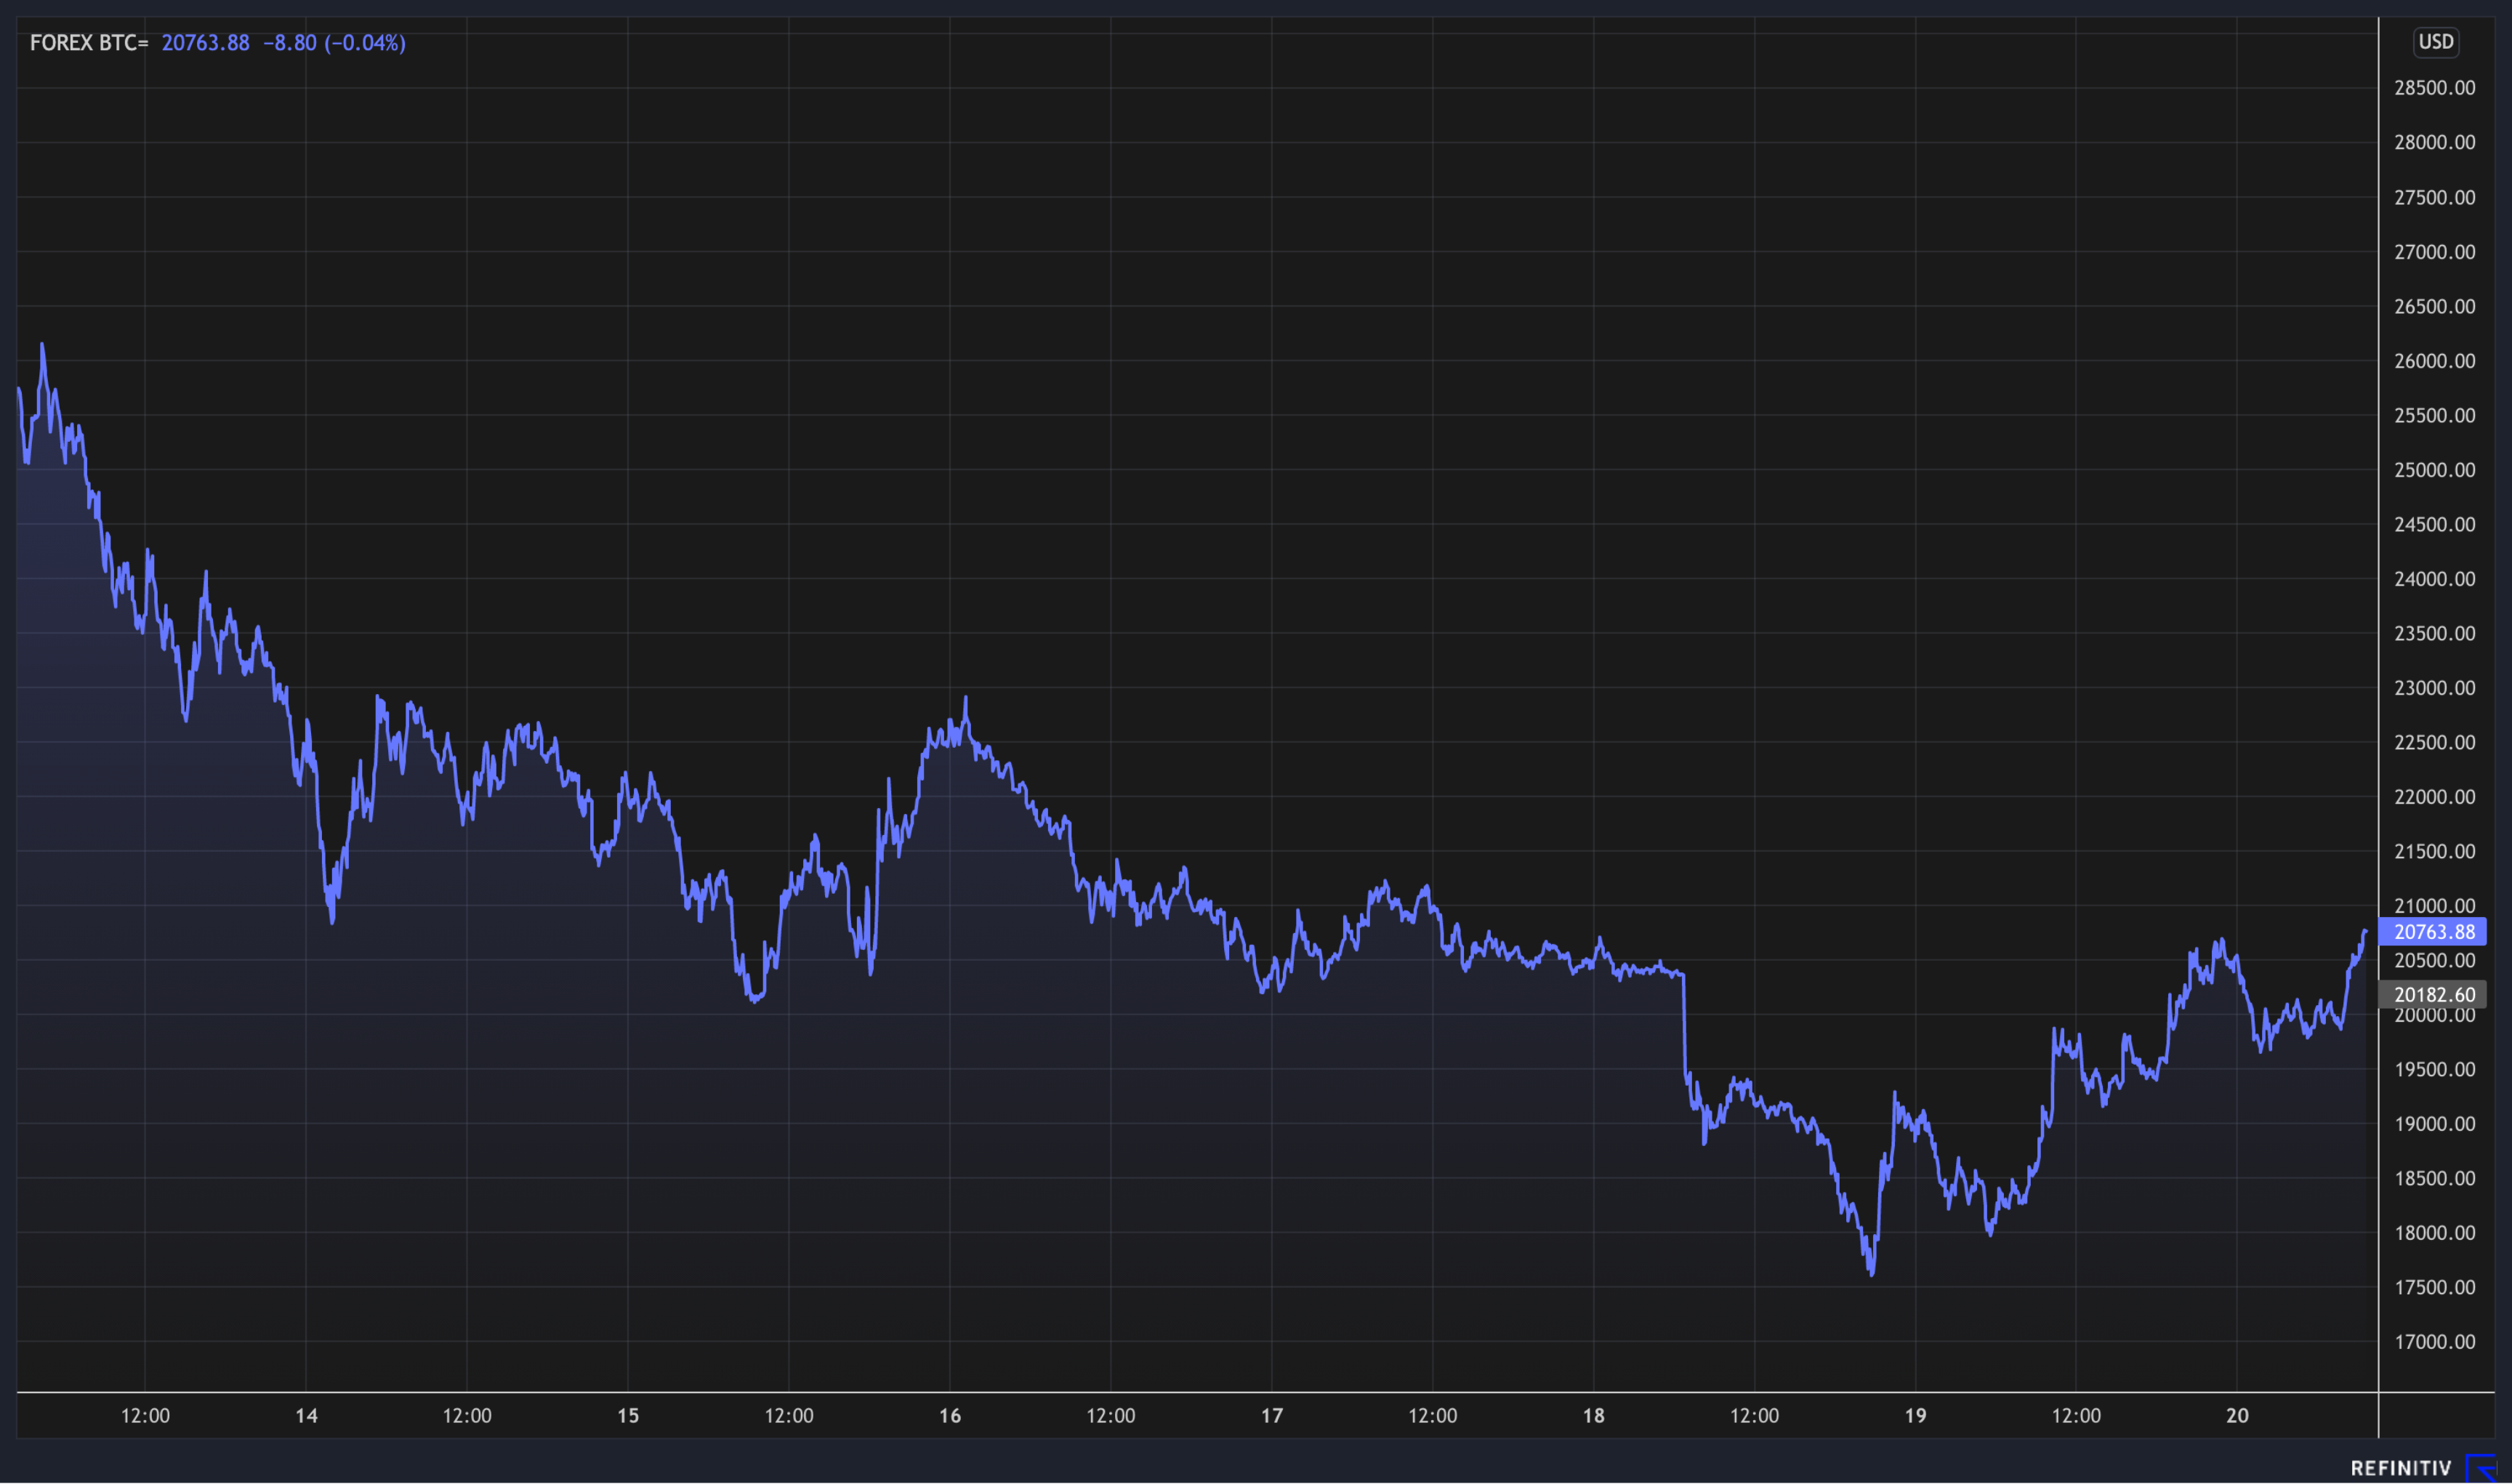Click the 28000.00 price axis label
Viewport: 2512px width, 1484px height.
[2434, 142]
